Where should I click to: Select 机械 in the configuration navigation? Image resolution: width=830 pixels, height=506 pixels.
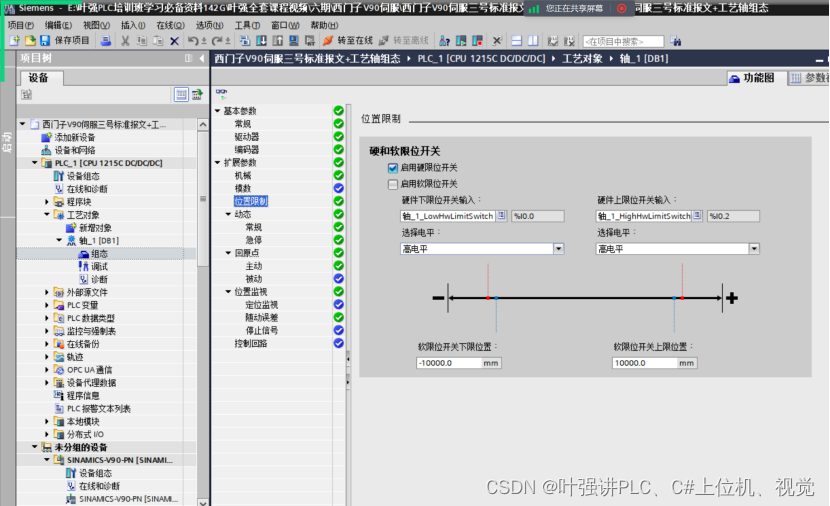(243, 175)
